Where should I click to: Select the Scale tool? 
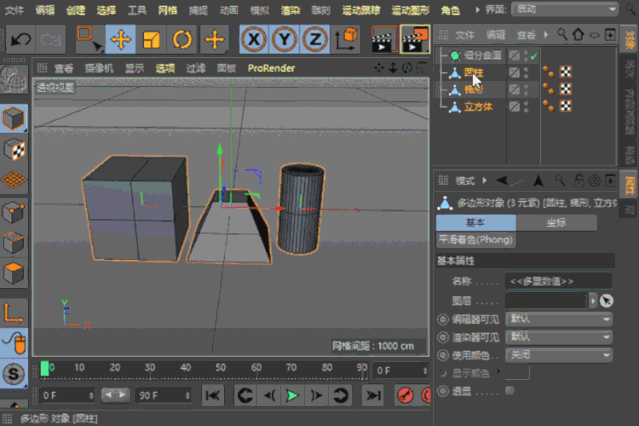click(151, 40)
